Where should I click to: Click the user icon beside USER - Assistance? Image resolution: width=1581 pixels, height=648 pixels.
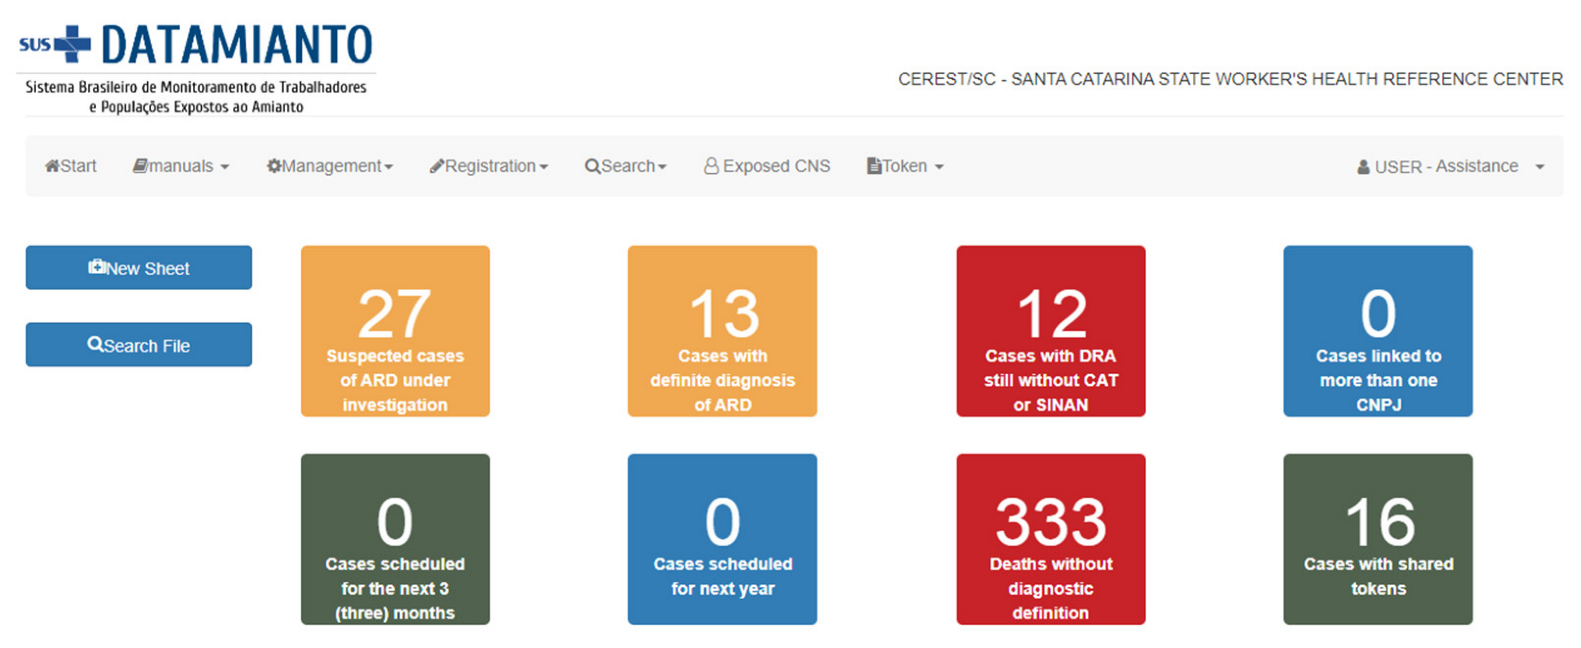[1363, 167]
